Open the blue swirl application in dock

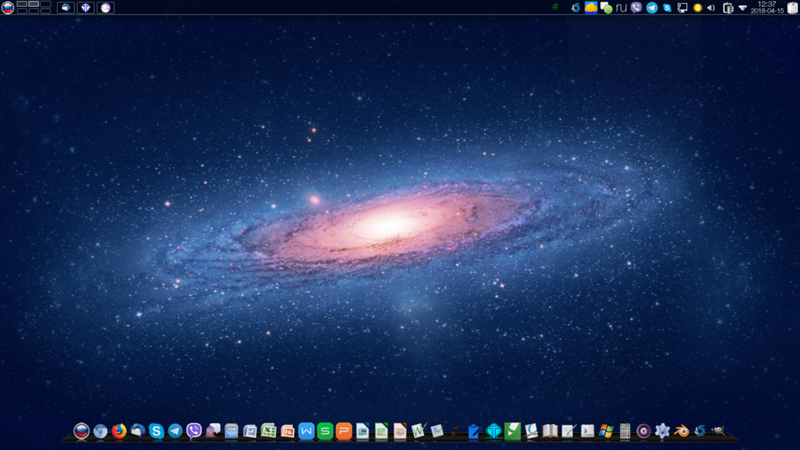700,431
